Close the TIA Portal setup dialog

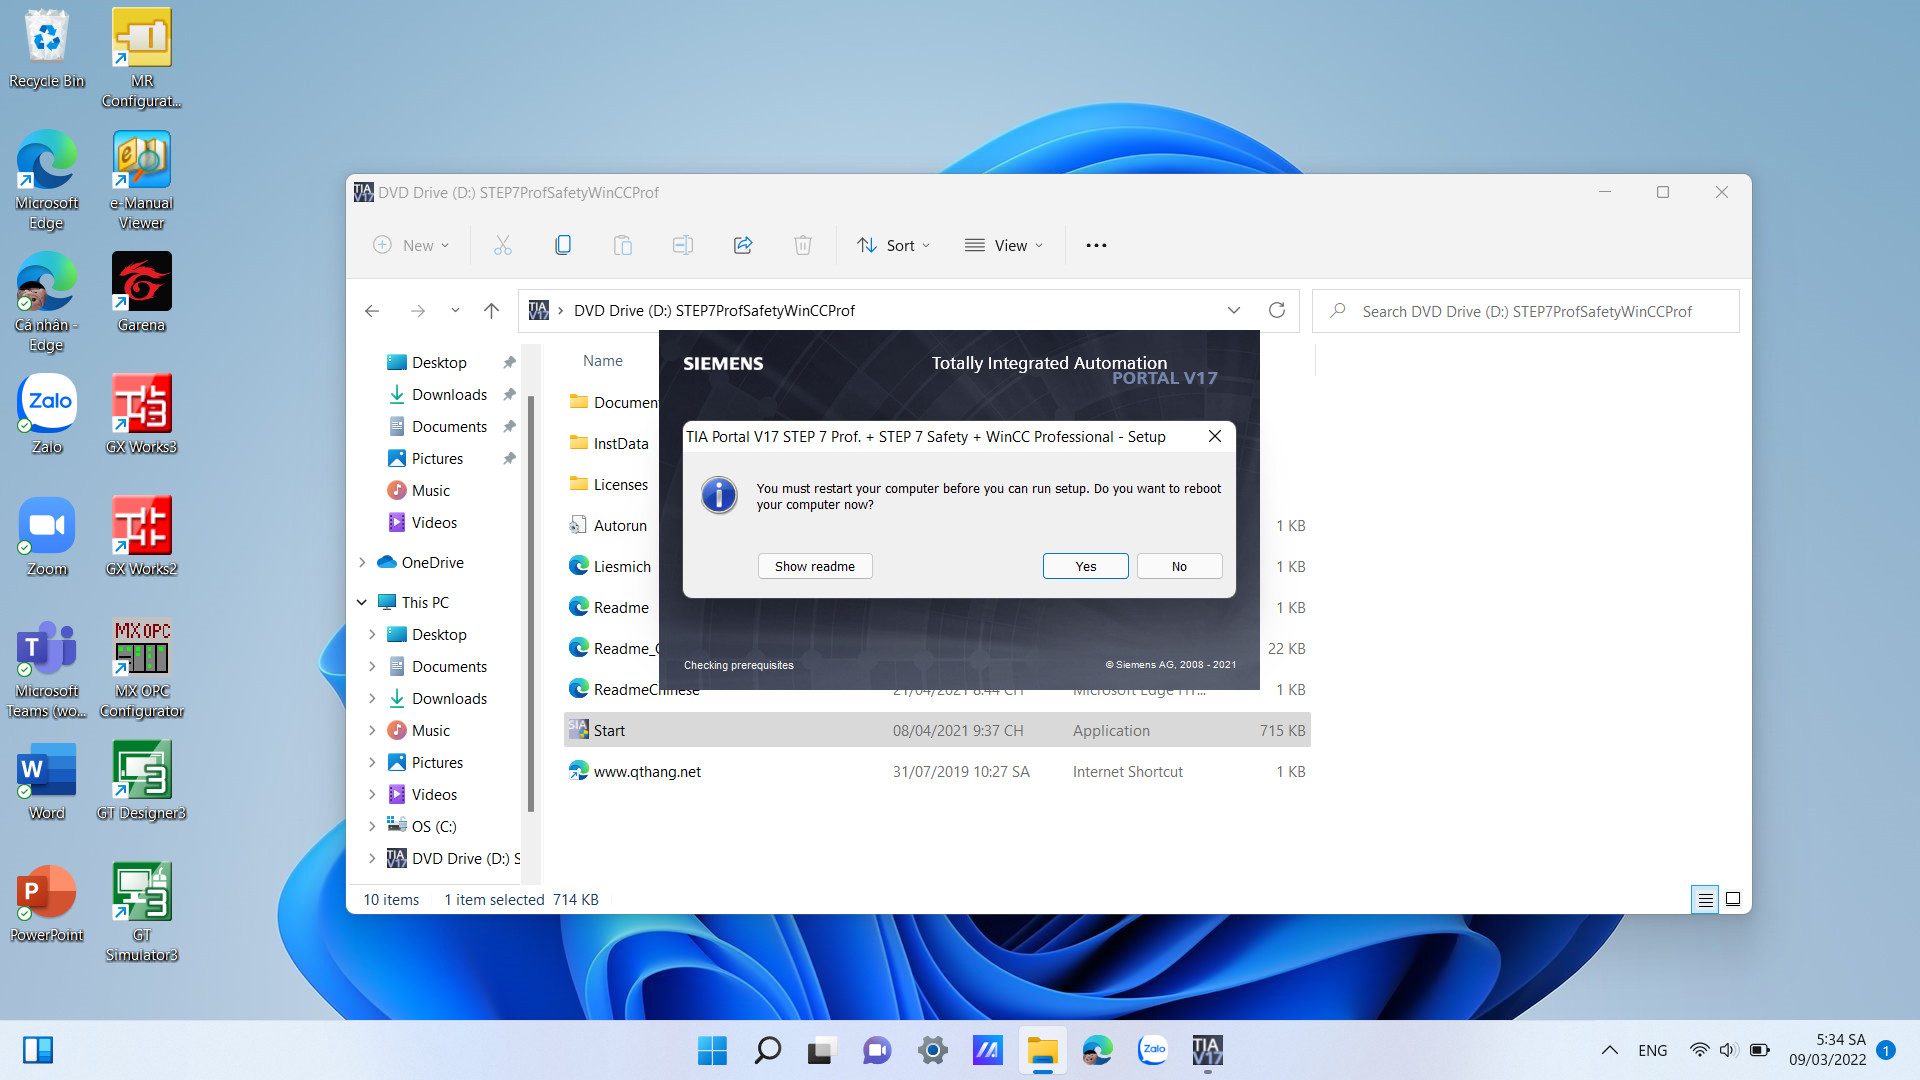1214,436
